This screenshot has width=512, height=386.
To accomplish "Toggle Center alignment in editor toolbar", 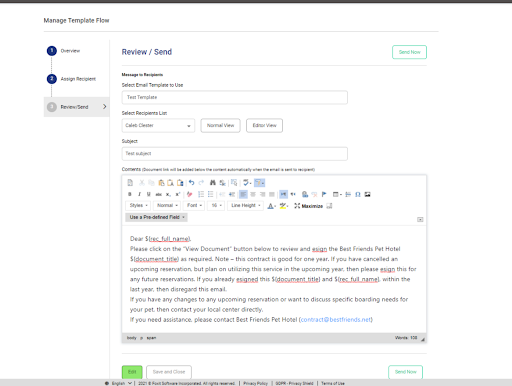I will [x=253, y=194].
